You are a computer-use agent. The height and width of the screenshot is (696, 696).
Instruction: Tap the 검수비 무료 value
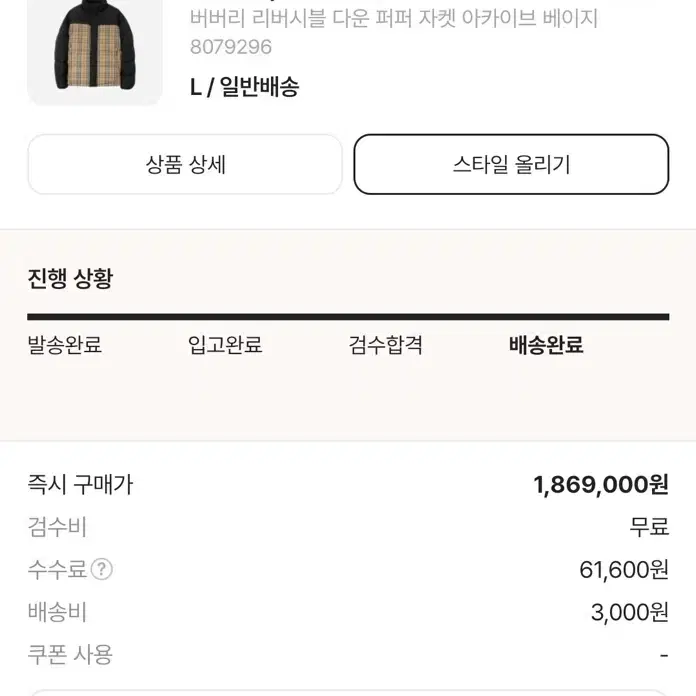point(649,527)
